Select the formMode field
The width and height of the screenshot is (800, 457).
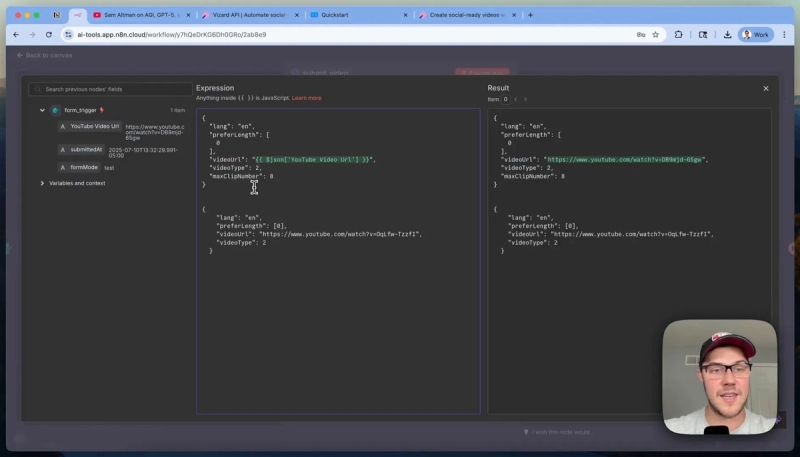79,167
